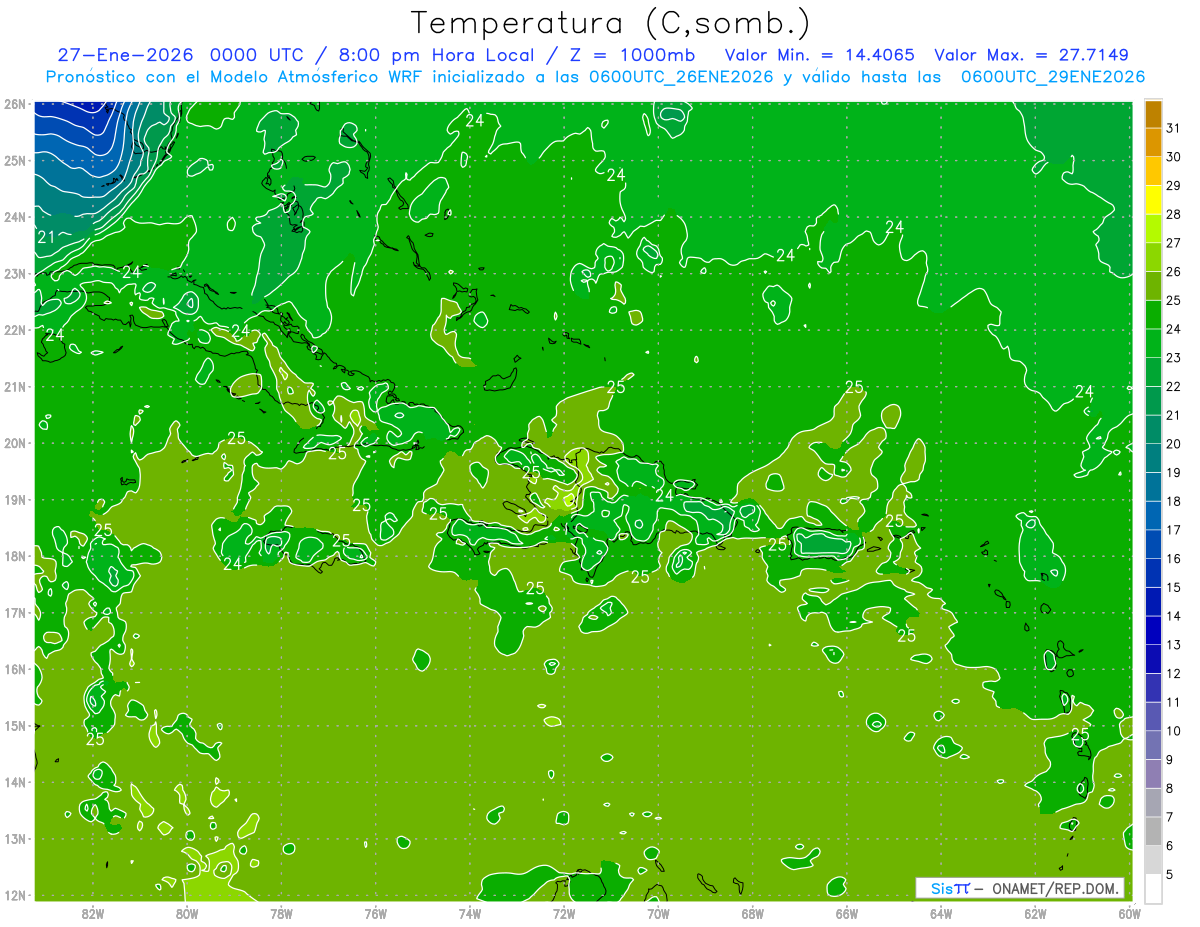Click the 62W longitude axis label
1200x927 pixels.
point(1036,913)
